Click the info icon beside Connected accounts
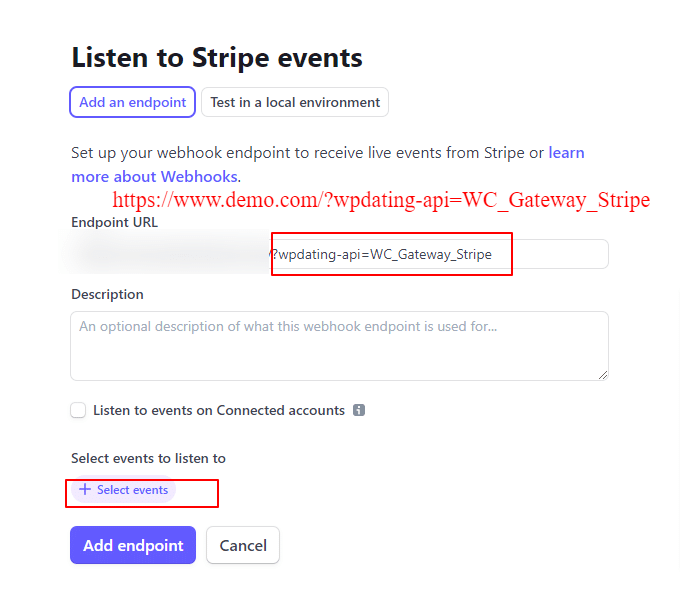680x589 pixels. click(x=359, y=410)
